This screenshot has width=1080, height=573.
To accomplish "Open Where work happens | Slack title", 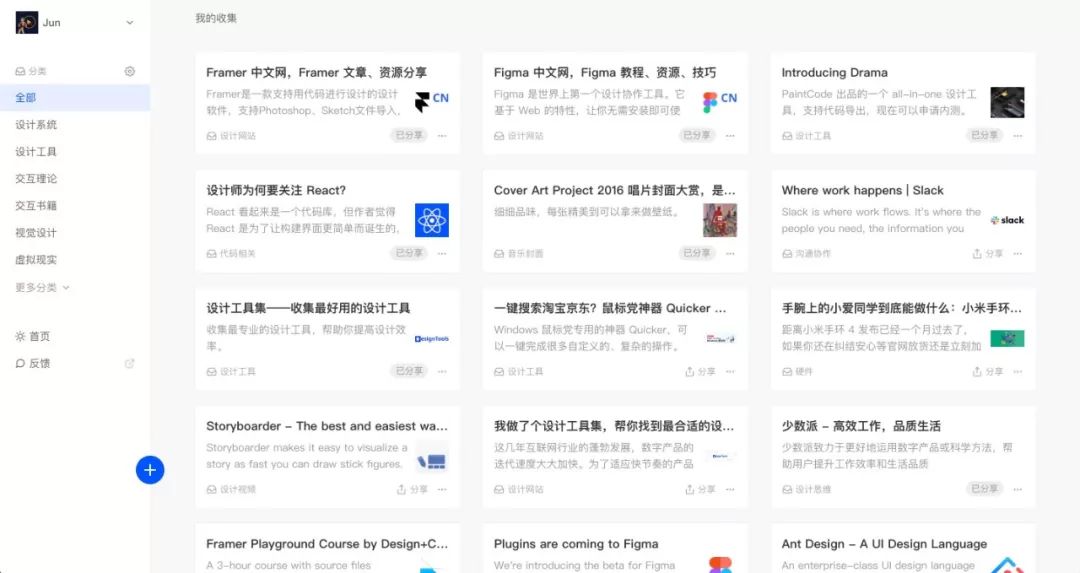I will [862, 190].
